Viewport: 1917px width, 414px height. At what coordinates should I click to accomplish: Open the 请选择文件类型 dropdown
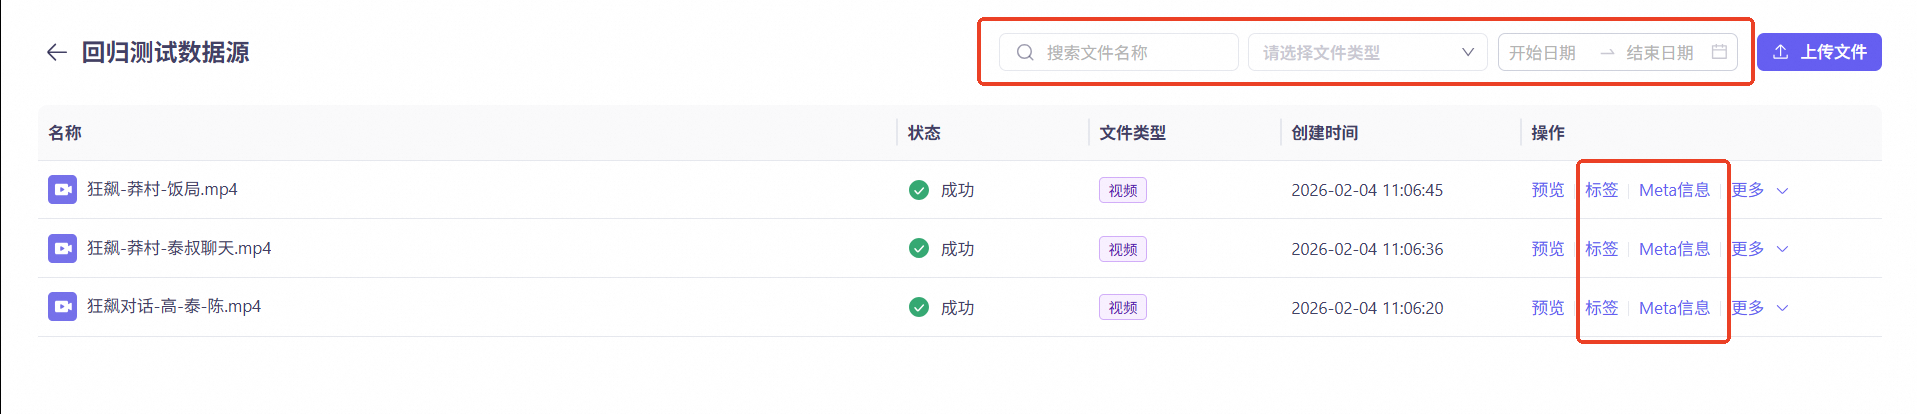[x=1367, y=52]
